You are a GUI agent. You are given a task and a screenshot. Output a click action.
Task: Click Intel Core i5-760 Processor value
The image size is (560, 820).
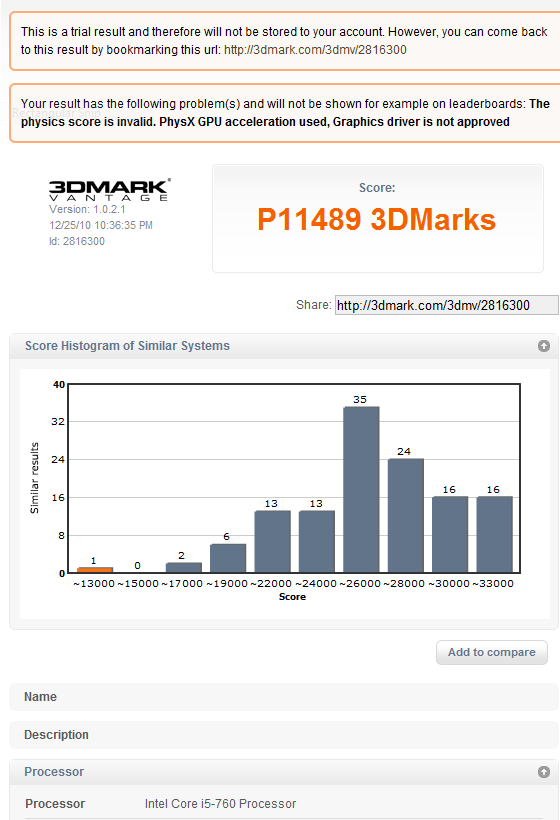coord(220,804)
